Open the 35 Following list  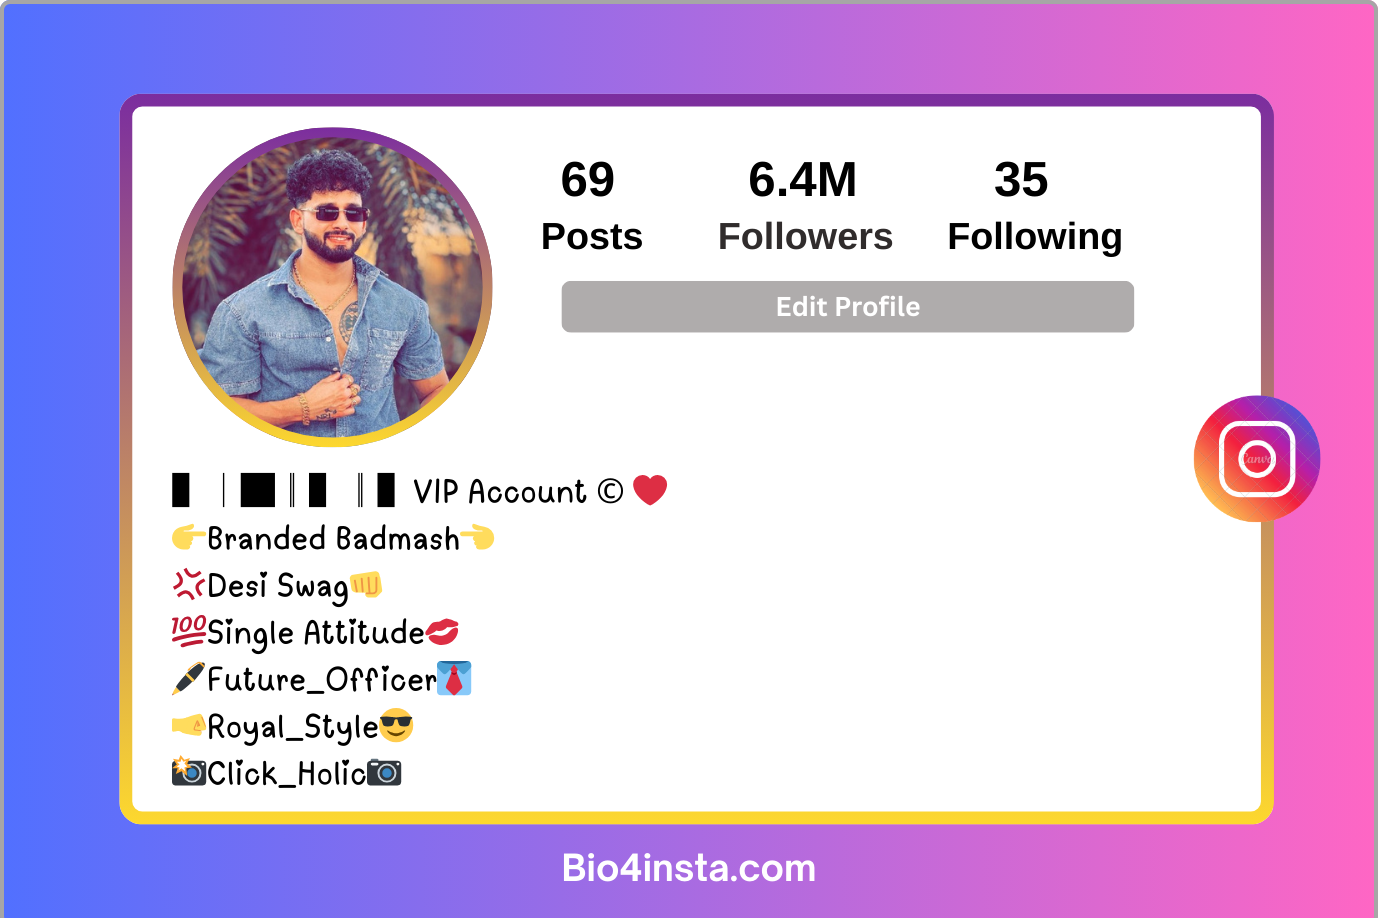[1035, 207]
